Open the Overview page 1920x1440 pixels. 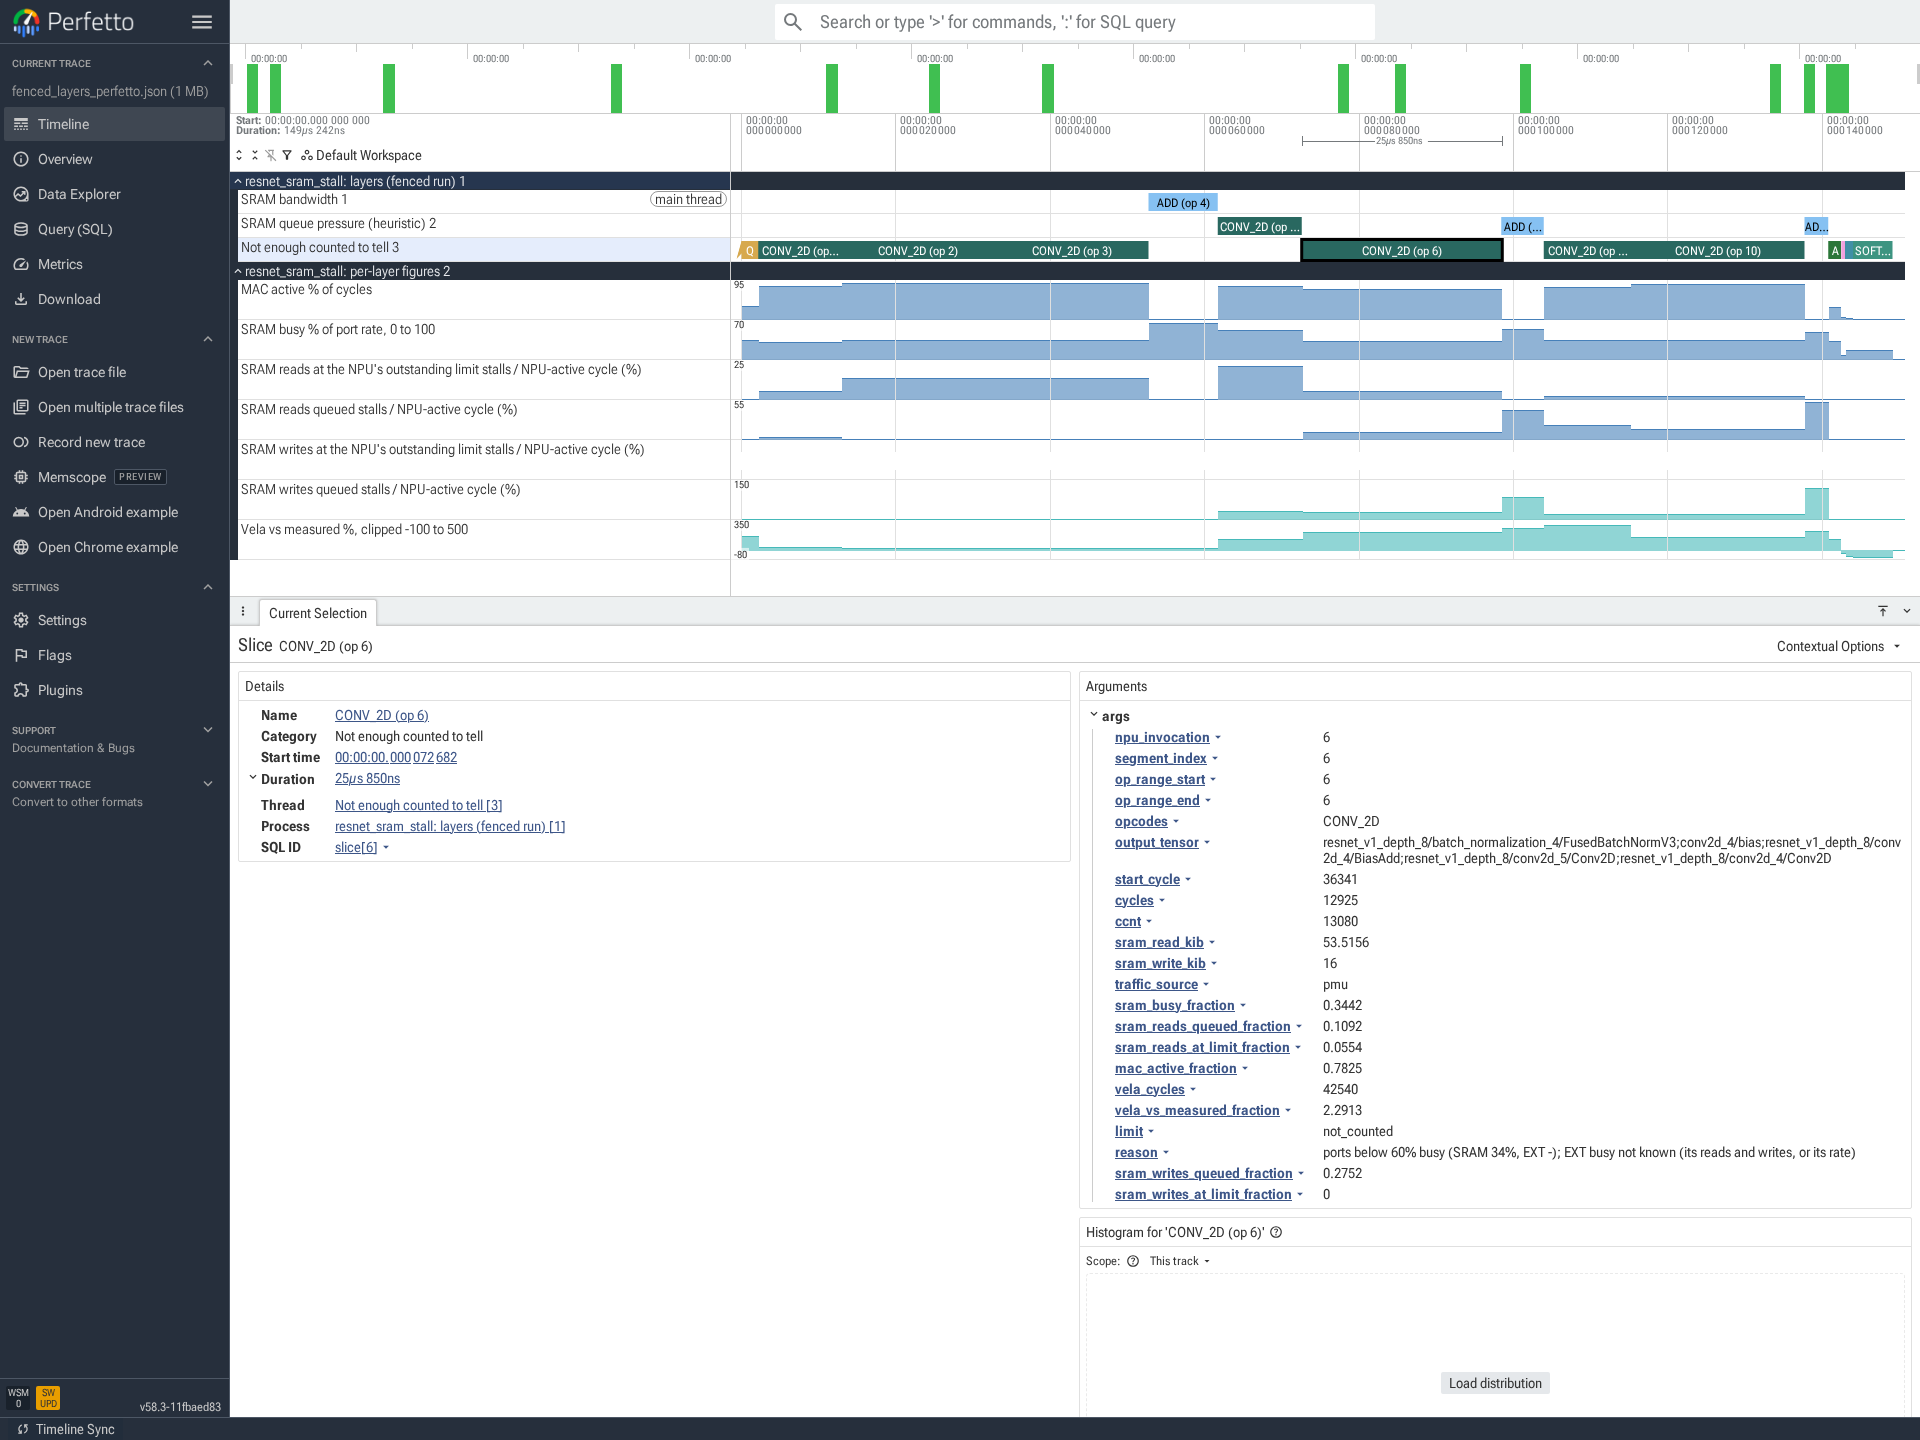point(114,159)
